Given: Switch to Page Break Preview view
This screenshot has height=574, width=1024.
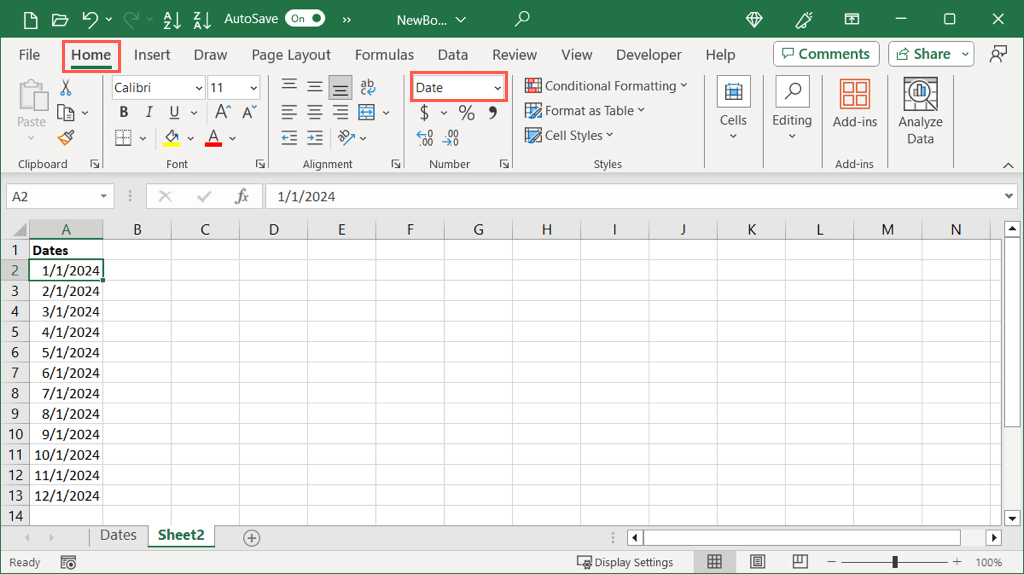Looking at the screenshot, I should 800,562.
